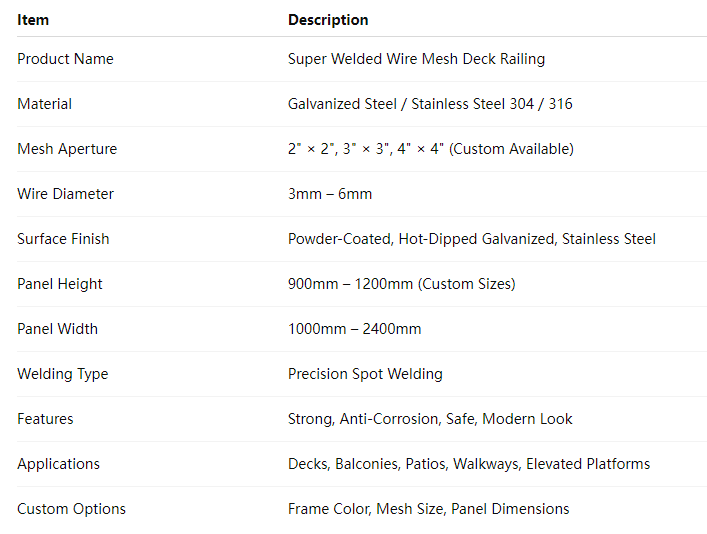The height and width of the screenshot is (534, 707).
Task: Click the "1000mm – 2400mm" value
Action: 354,329
